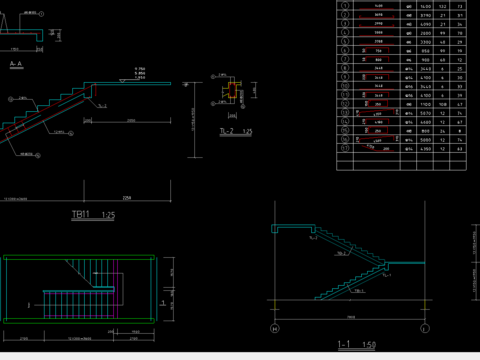Screen dimensions: 480x360
Task: Click the section cut marker 1 beside the stair plan
Action: [x=163, y=303]
